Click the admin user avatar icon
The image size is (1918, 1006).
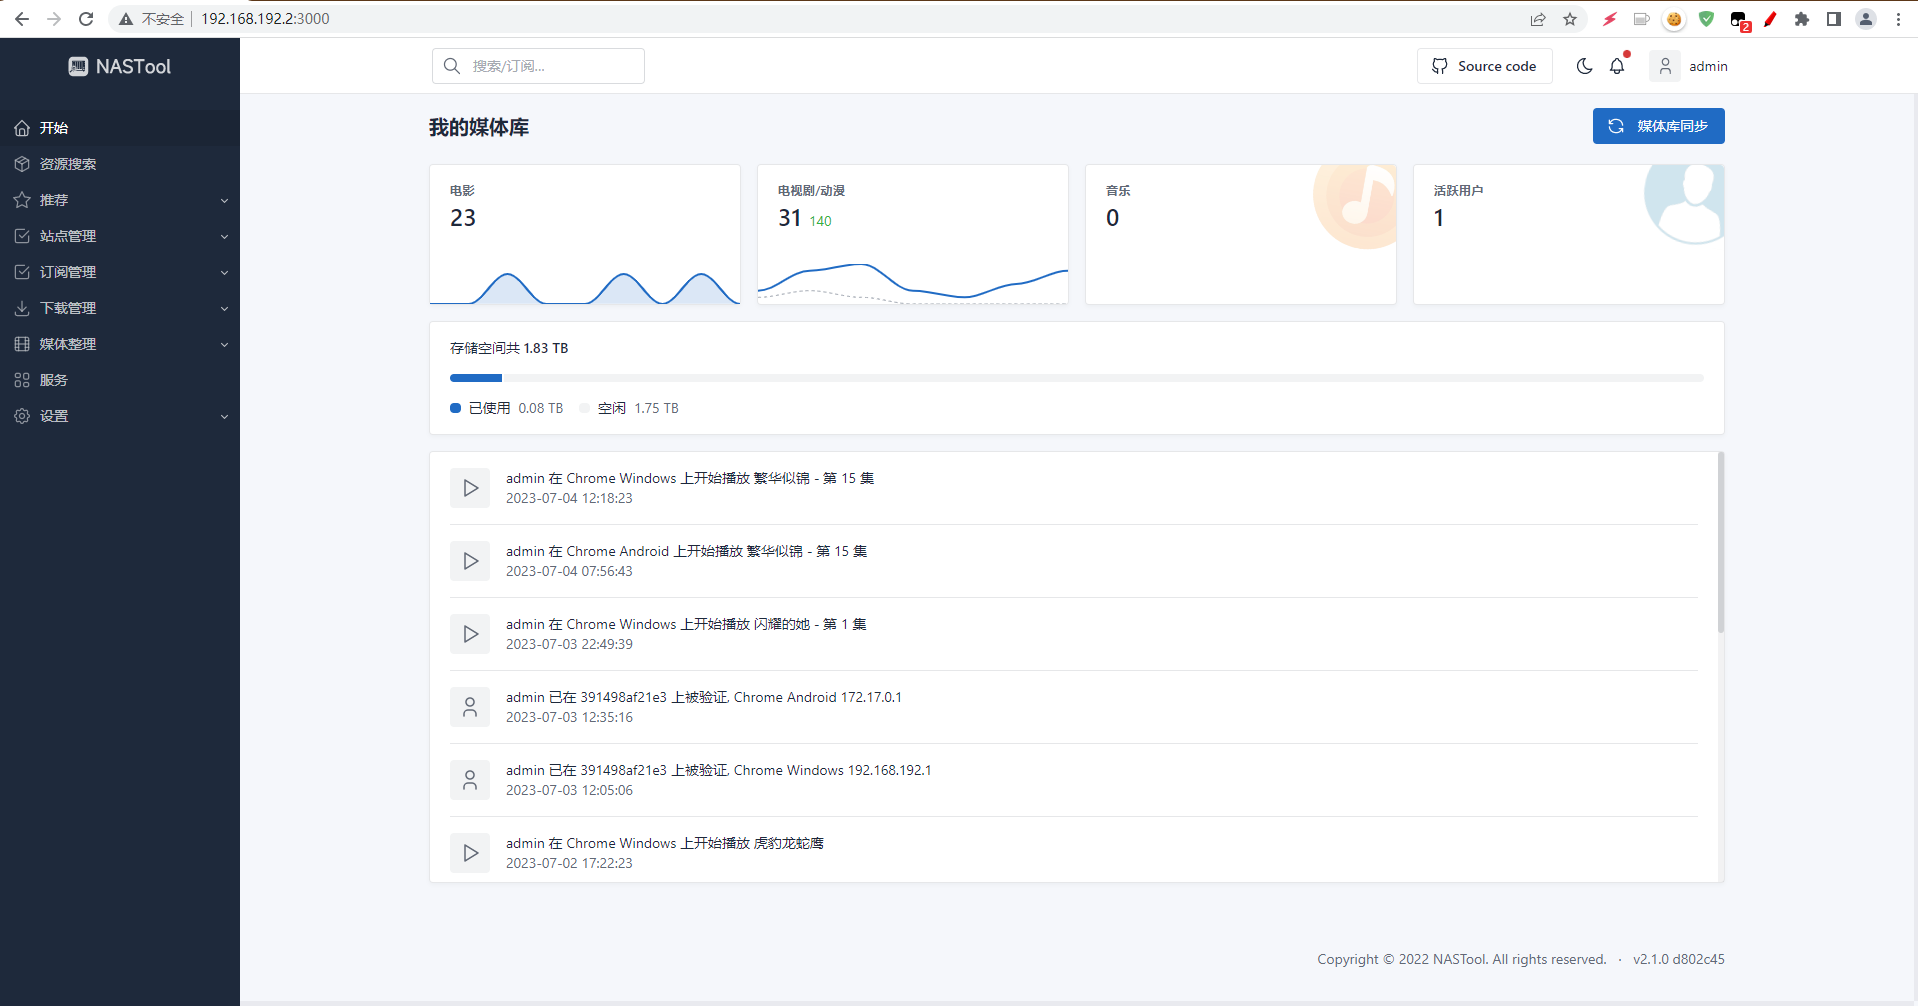[x=1665, y=66]
